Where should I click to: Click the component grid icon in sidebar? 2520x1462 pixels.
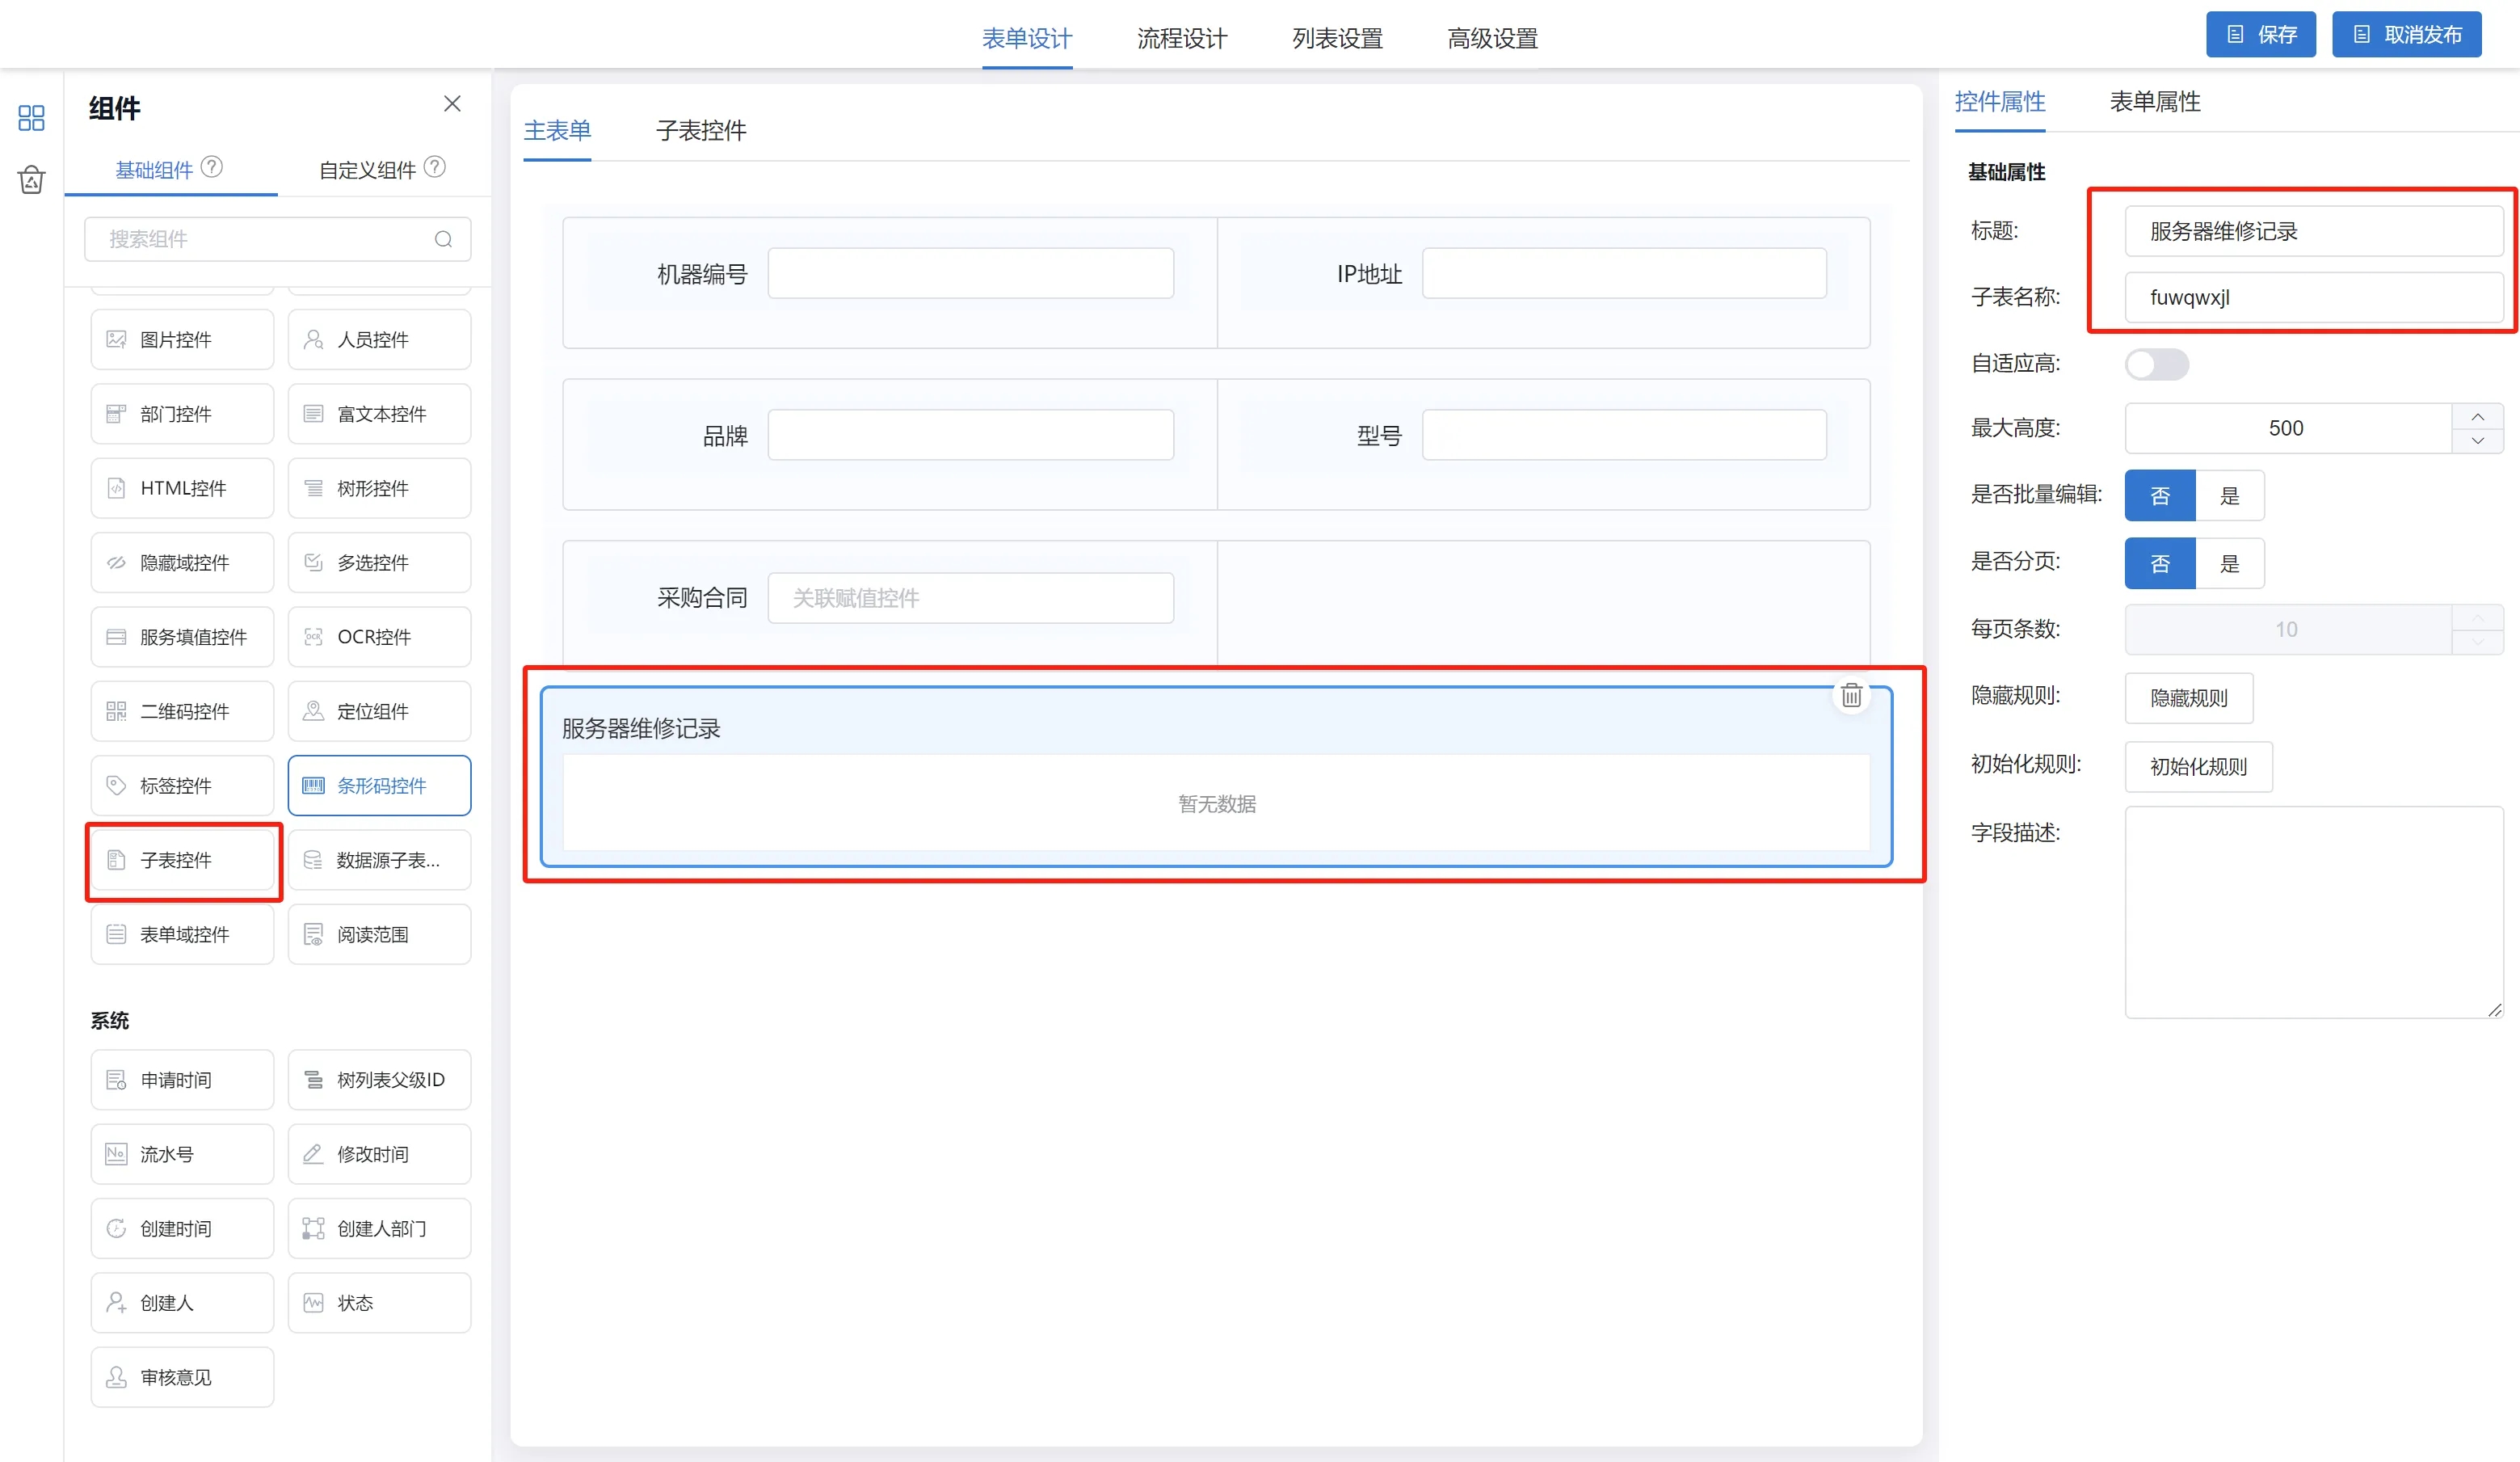pyautogui.click(x=31, y=118)
